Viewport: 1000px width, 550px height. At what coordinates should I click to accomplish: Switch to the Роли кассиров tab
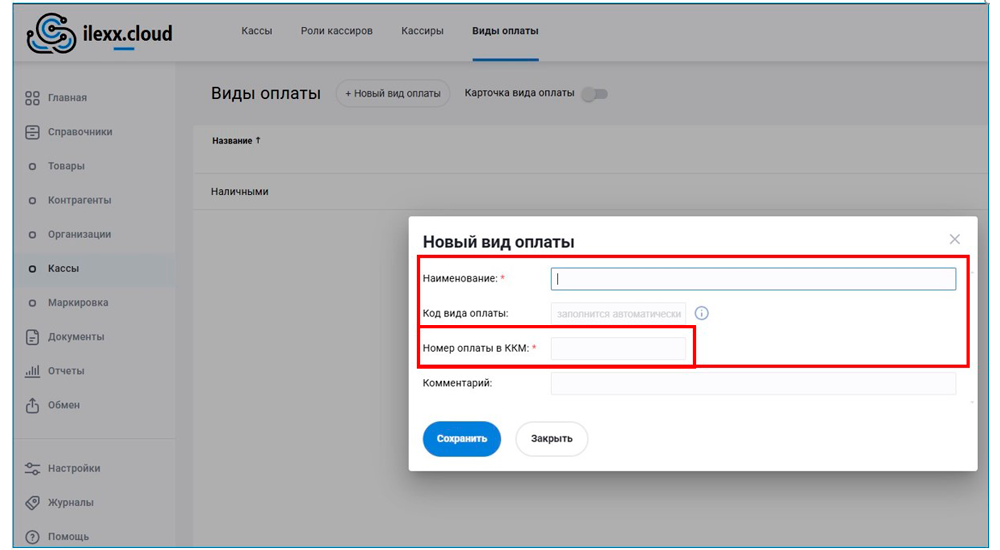(336, 31)
